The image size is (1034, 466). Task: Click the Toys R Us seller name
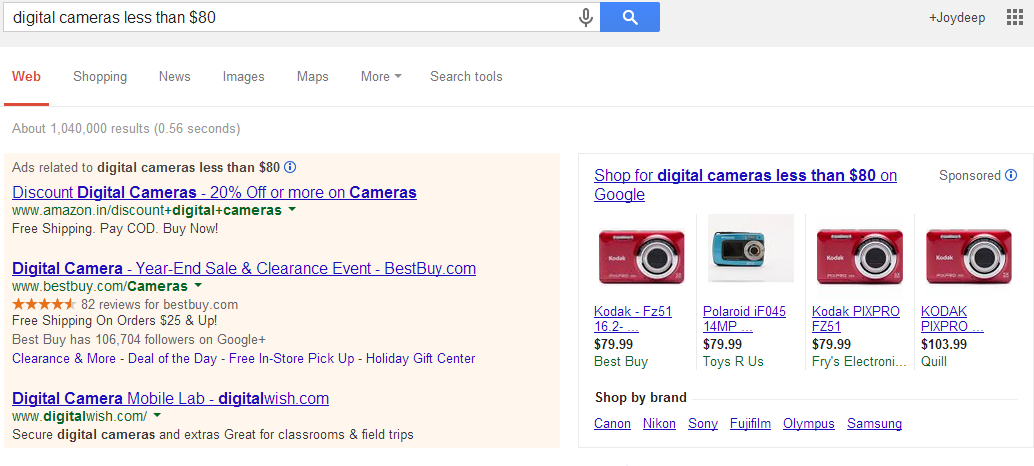coord(733,361)
